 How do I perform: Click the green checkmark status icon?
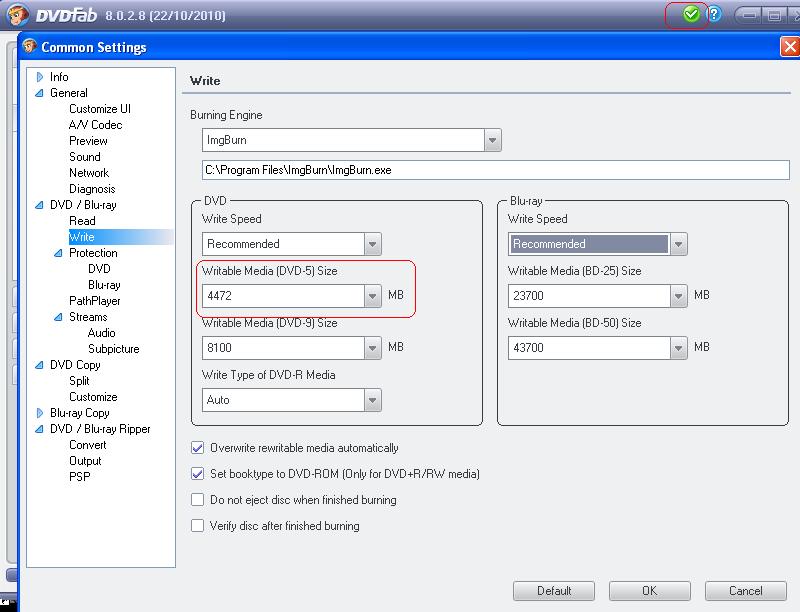pyautogui.click(x=690, y=15)
